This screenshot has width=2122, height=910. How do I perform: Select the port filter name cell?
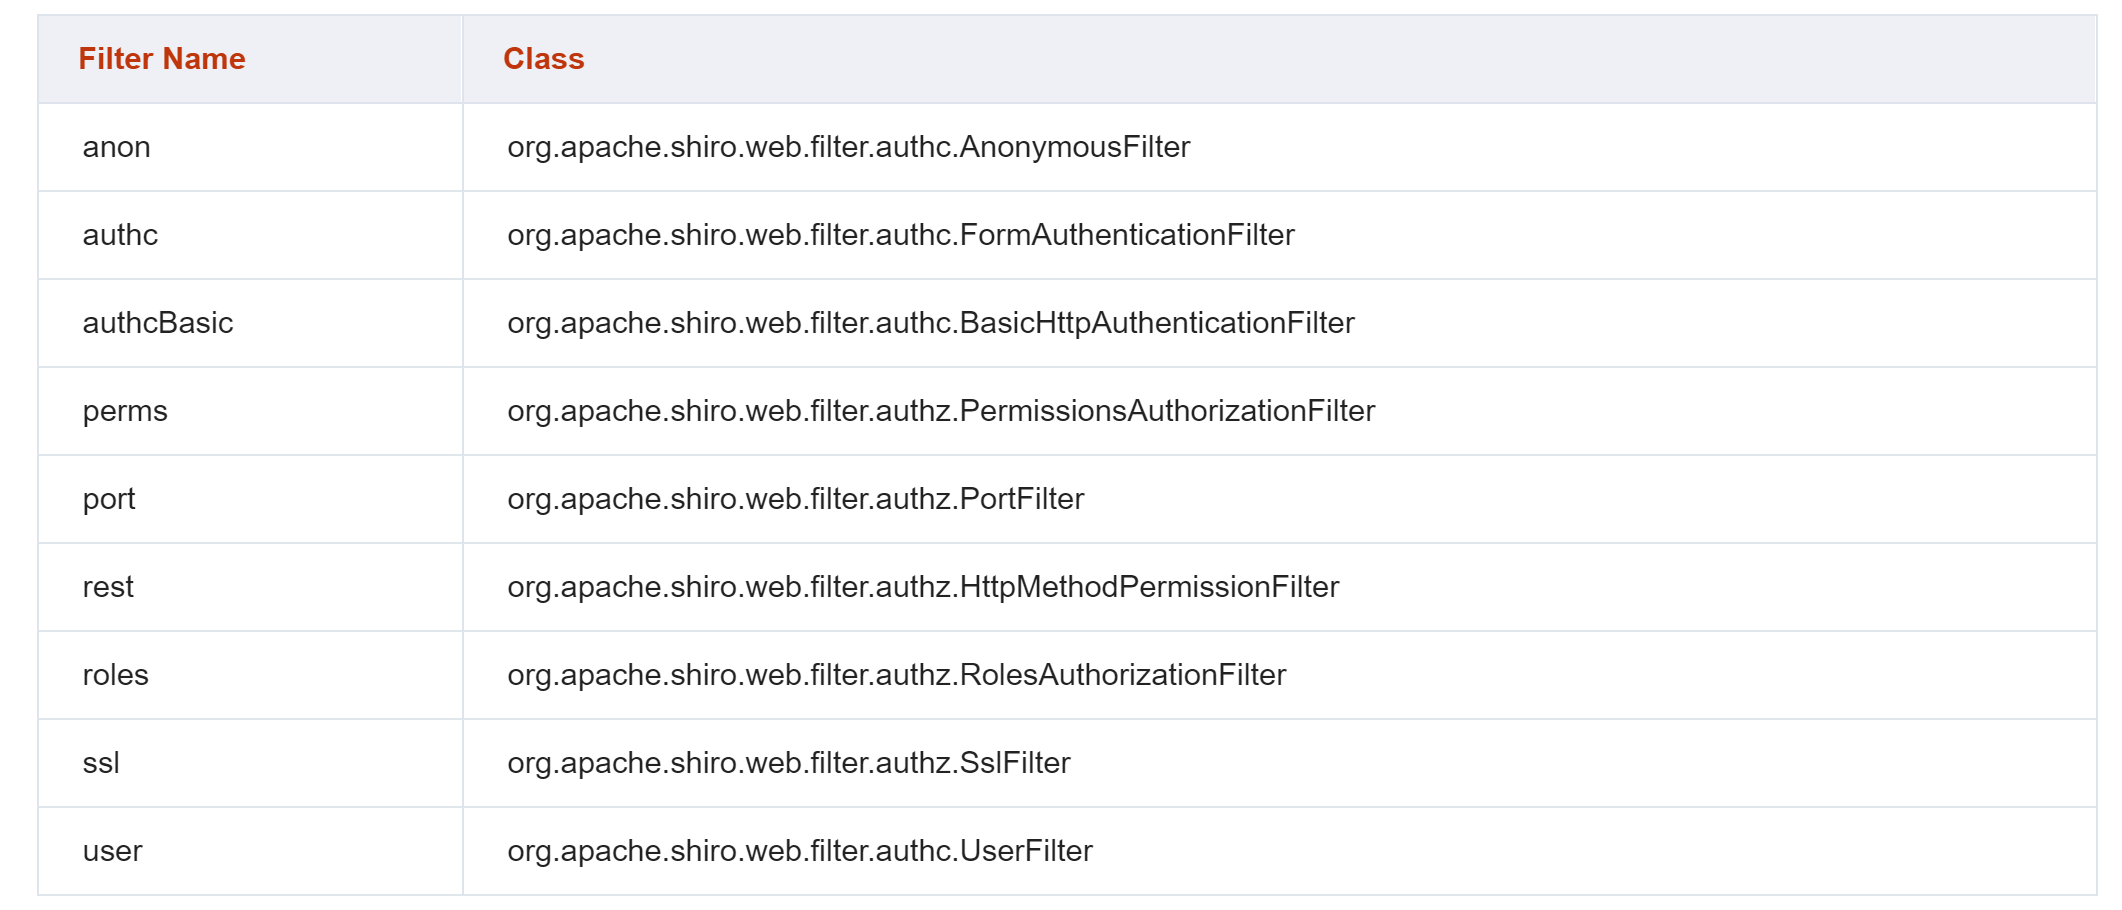click(x=250, y=499)
